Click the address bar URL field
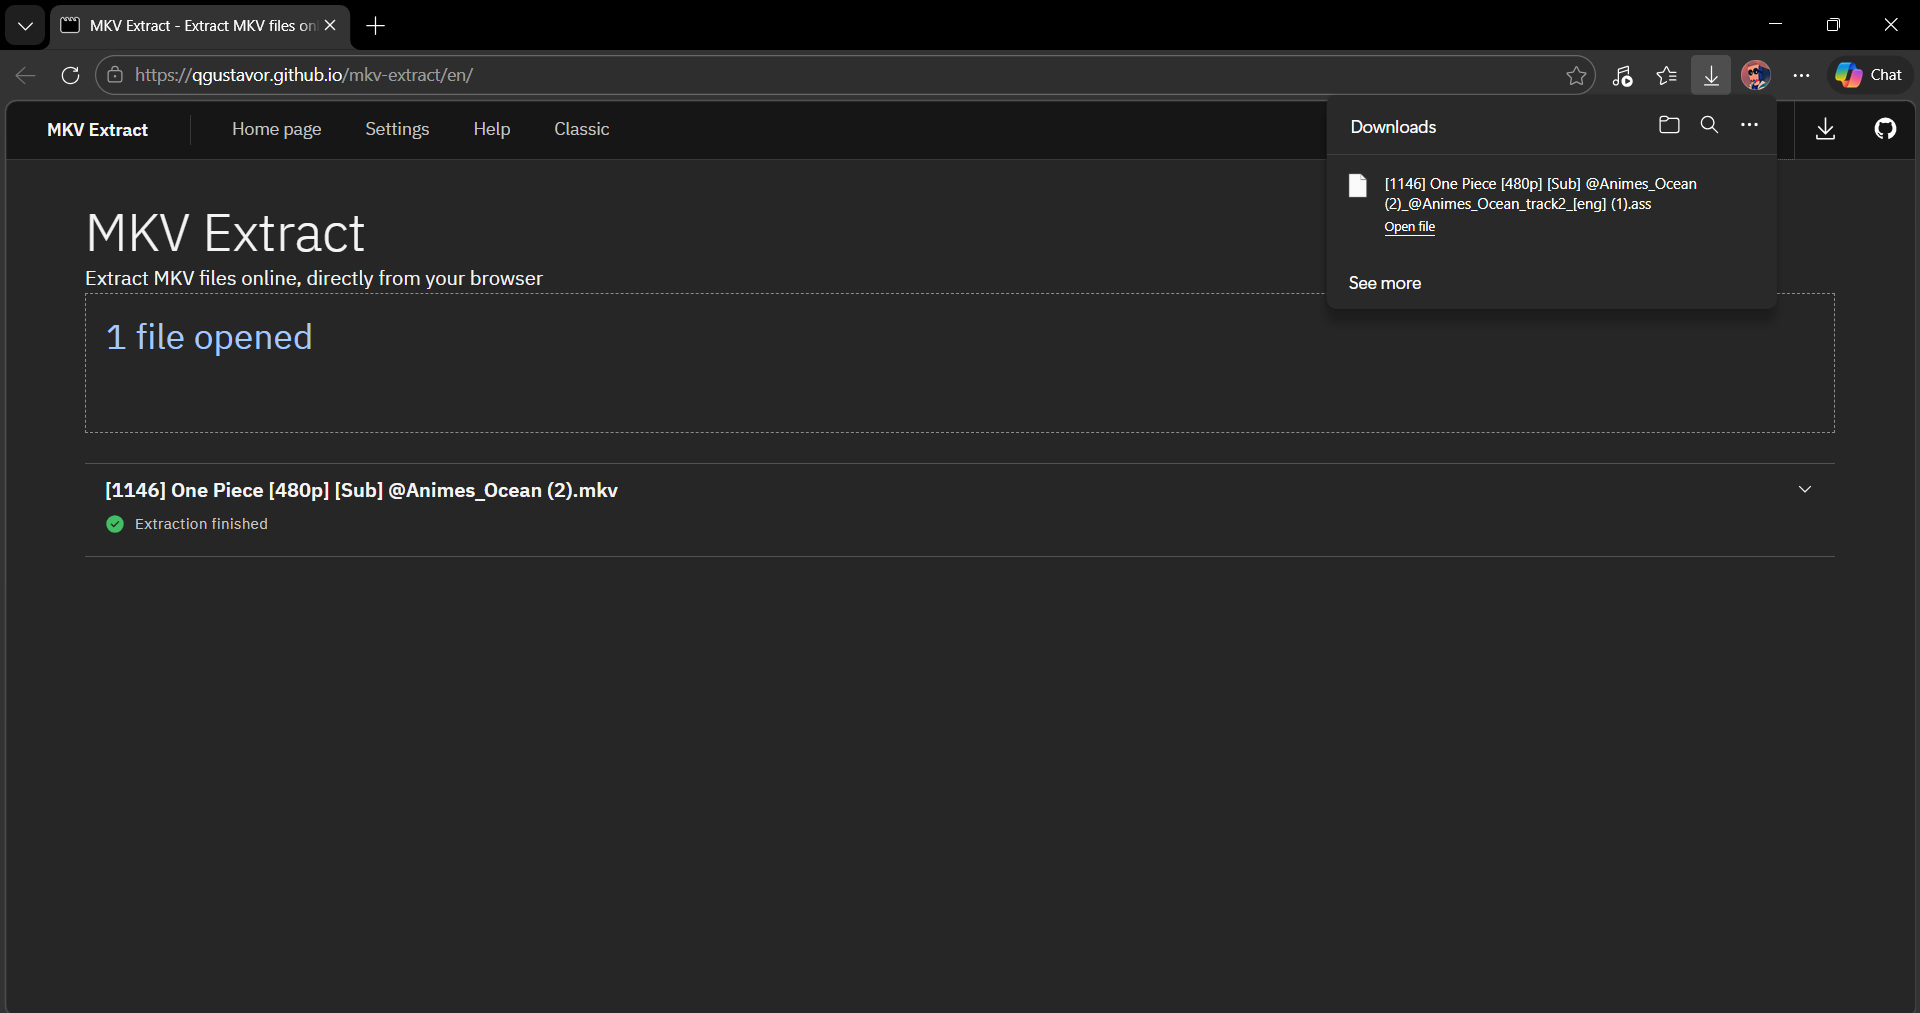Screen dimensions: 1920x1013 pyautogui.click(x=800, y=75)
